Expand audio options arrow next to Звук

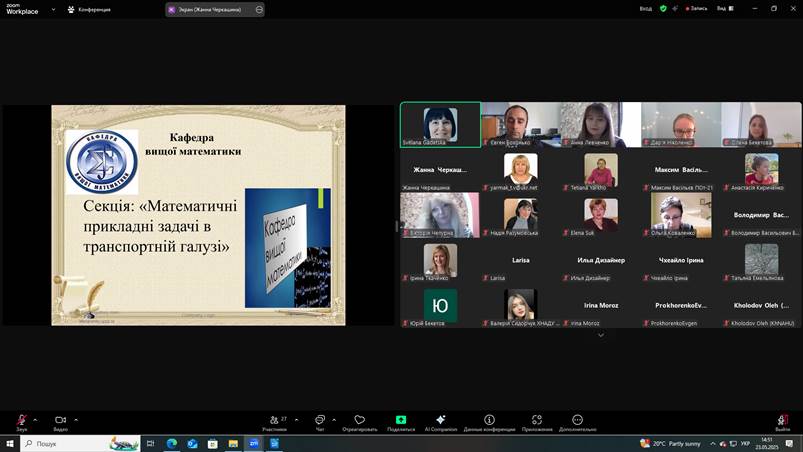(36, 419)
